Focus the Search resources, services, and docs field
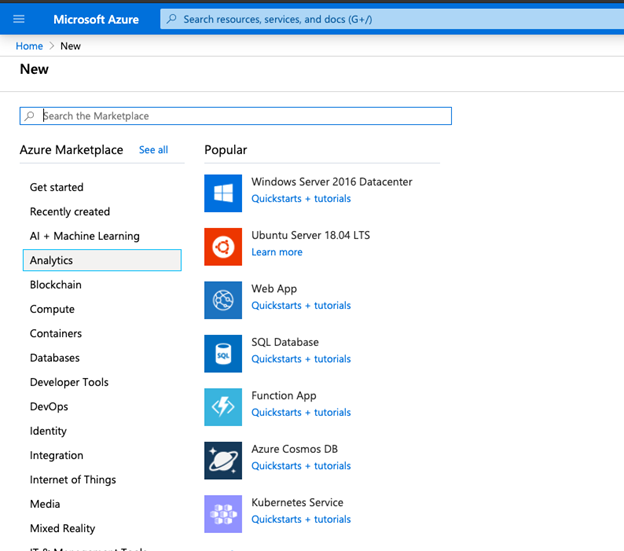624x551 pixels. (x=392, y=19)
